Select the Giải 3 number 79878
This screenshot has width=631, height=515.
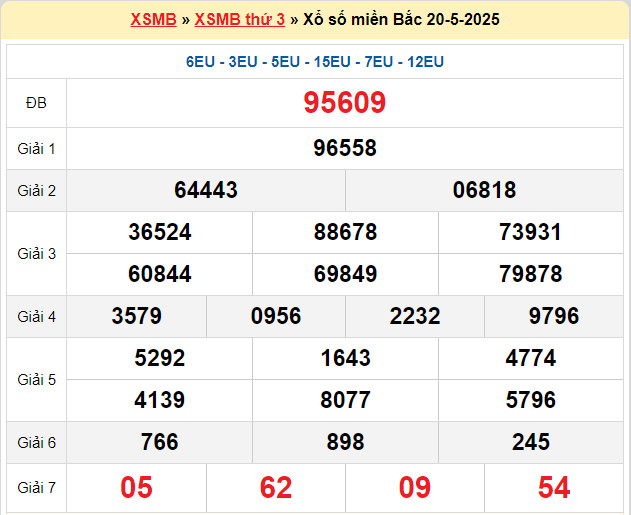point(530,274)
